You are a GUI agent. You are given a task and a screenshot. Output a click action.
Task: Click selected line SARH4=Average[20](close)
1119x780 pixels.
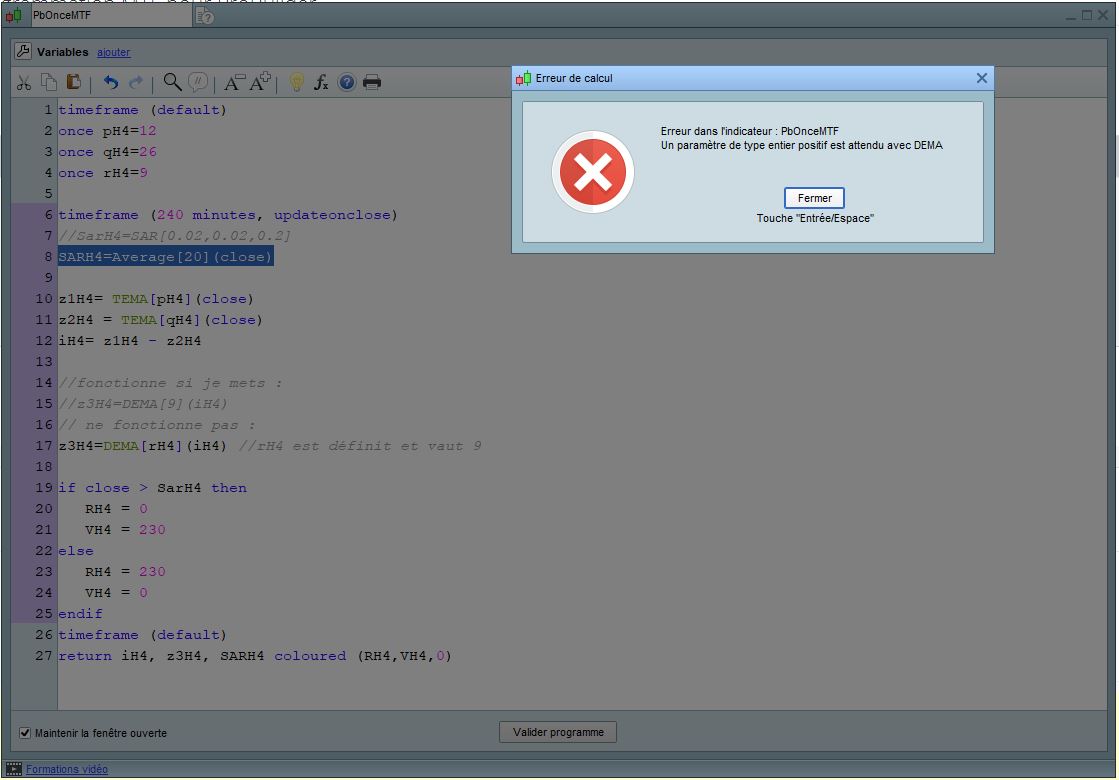[x=166, y=257]
